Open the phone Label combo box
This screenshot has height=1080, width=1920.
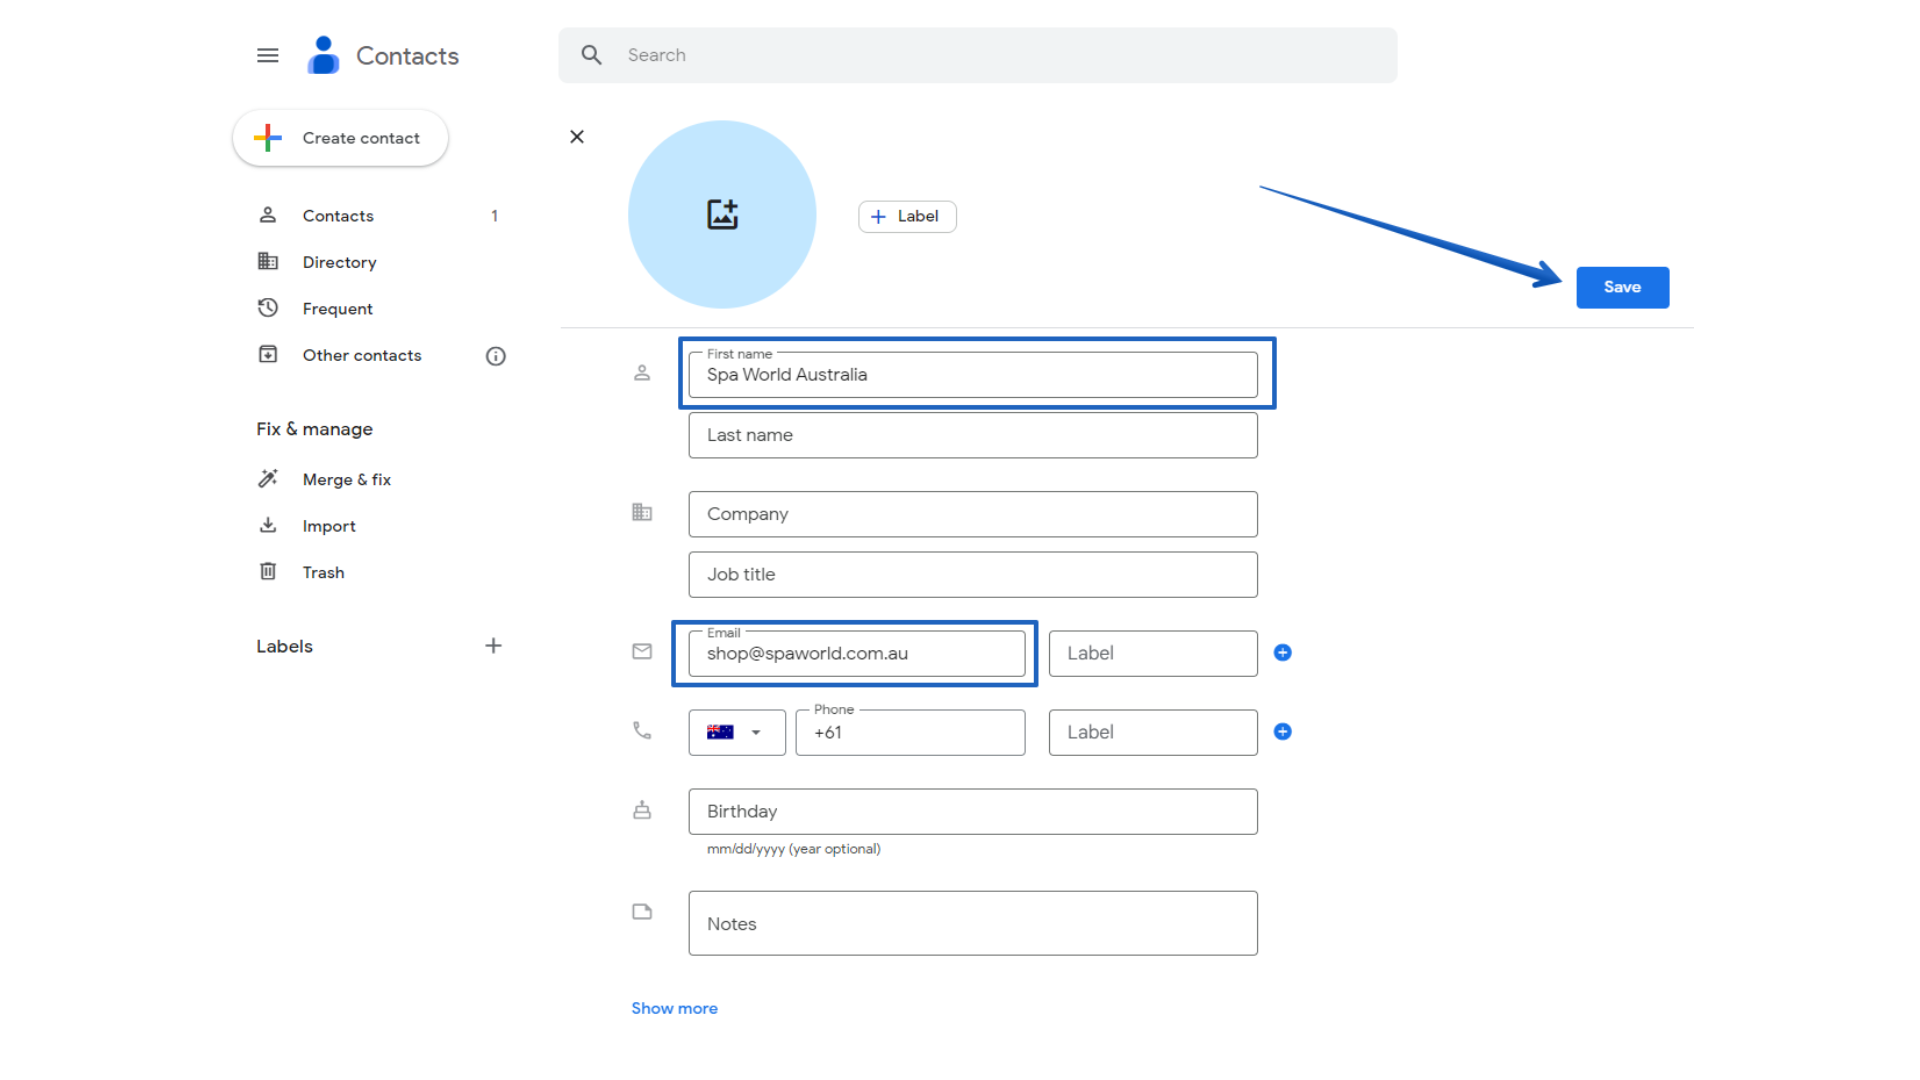click(x=1152, y=732)
